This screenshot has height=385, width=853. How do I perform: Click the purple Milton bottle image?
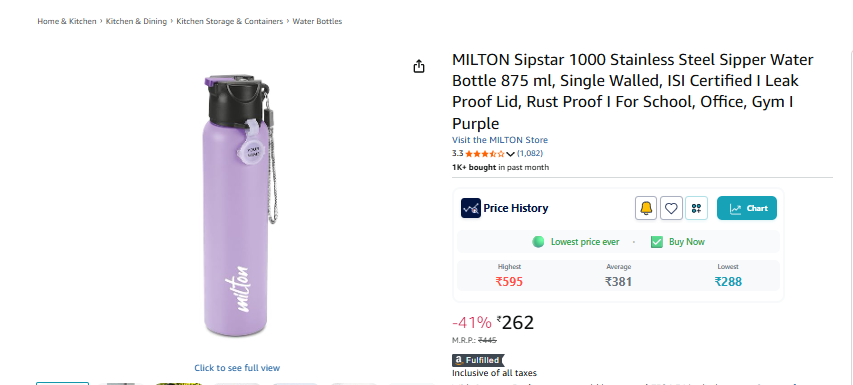point(237,206)
